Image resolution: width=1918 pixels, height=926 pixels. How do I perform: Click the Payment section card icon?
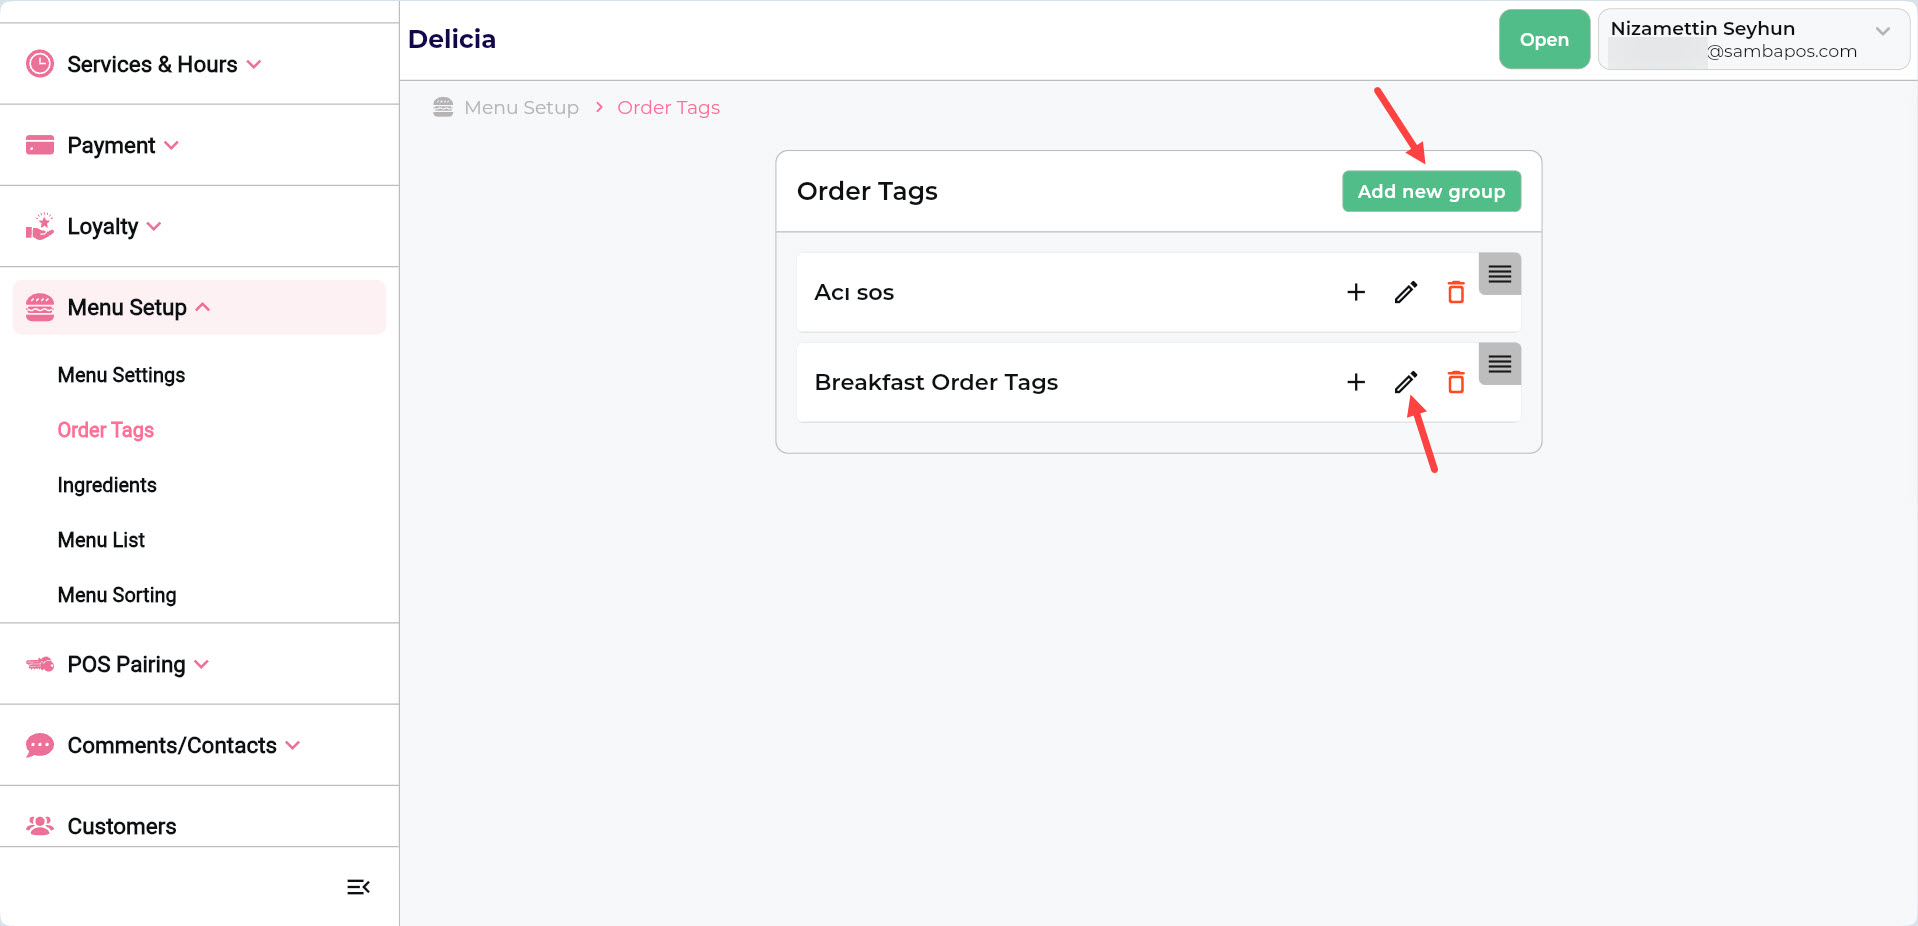tap(39, 144)
